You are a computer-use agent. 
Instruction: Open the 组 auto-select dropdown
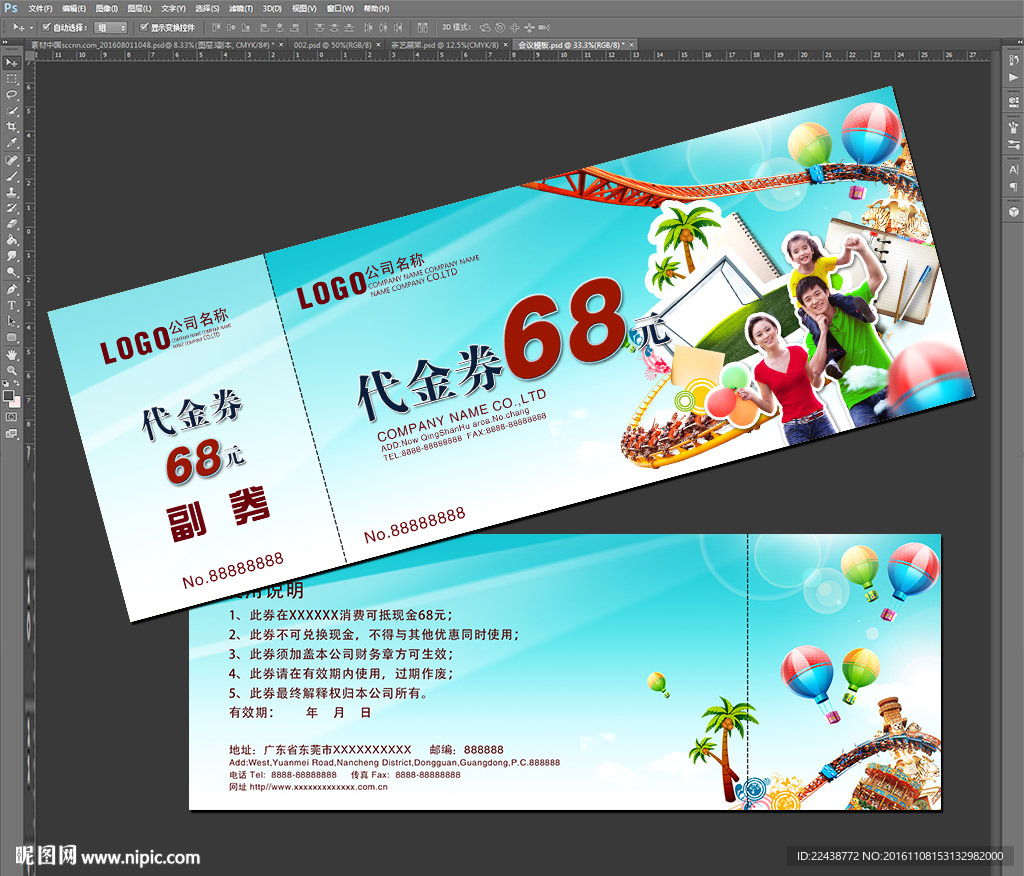pyautogui.click(x=110, y=27)
